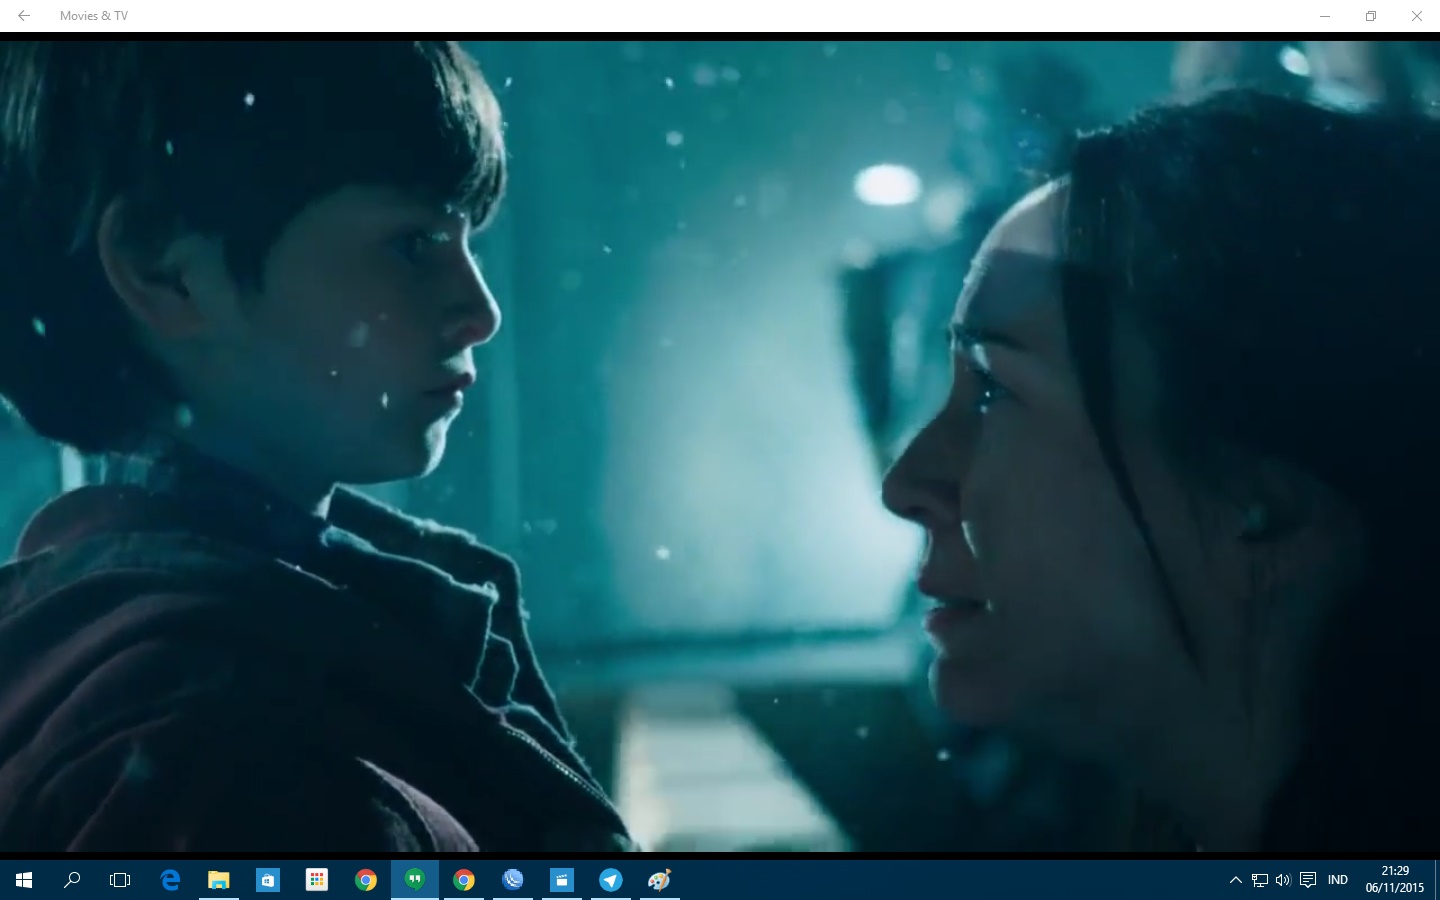The image size is (1440, 900).
Task: Click the playing video frame
Action: tap(720, 446)
